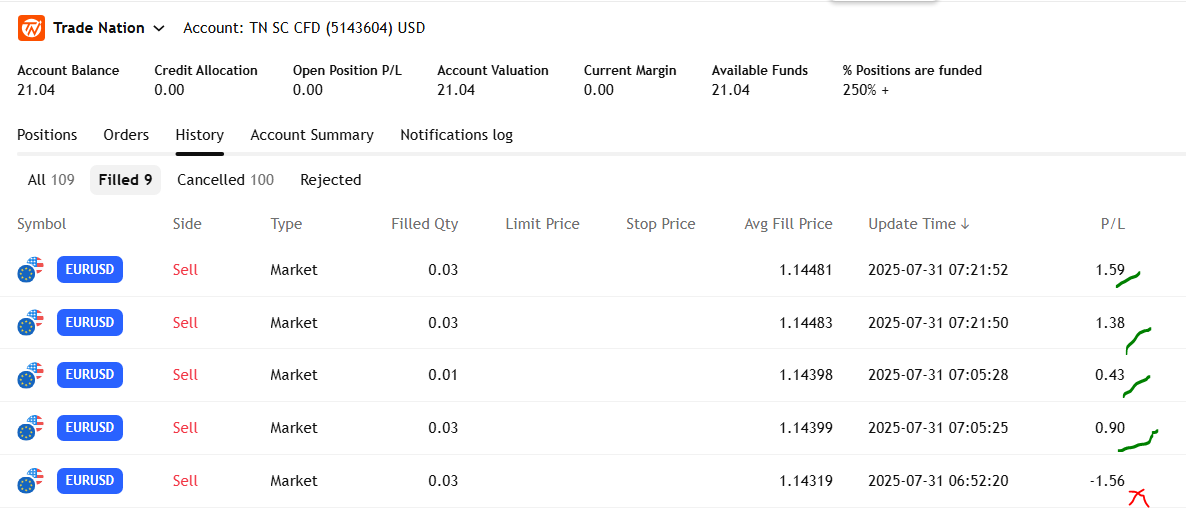Select the Filled 9 filter
Screen dimensions: 1186x517
[125, 180]
